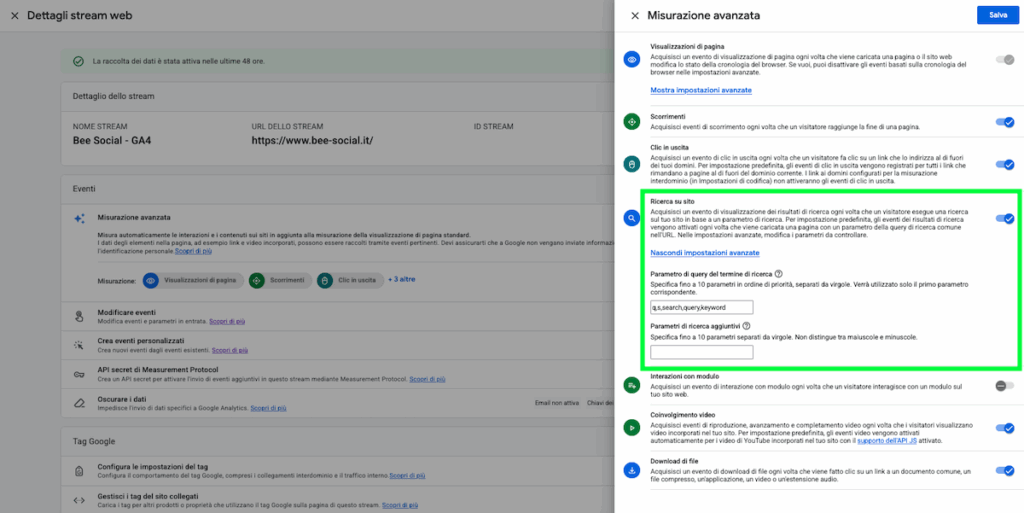Click help icon next to Parametri di ricerca aggiuntivi
1024x513 pixels.
[746, 326]
